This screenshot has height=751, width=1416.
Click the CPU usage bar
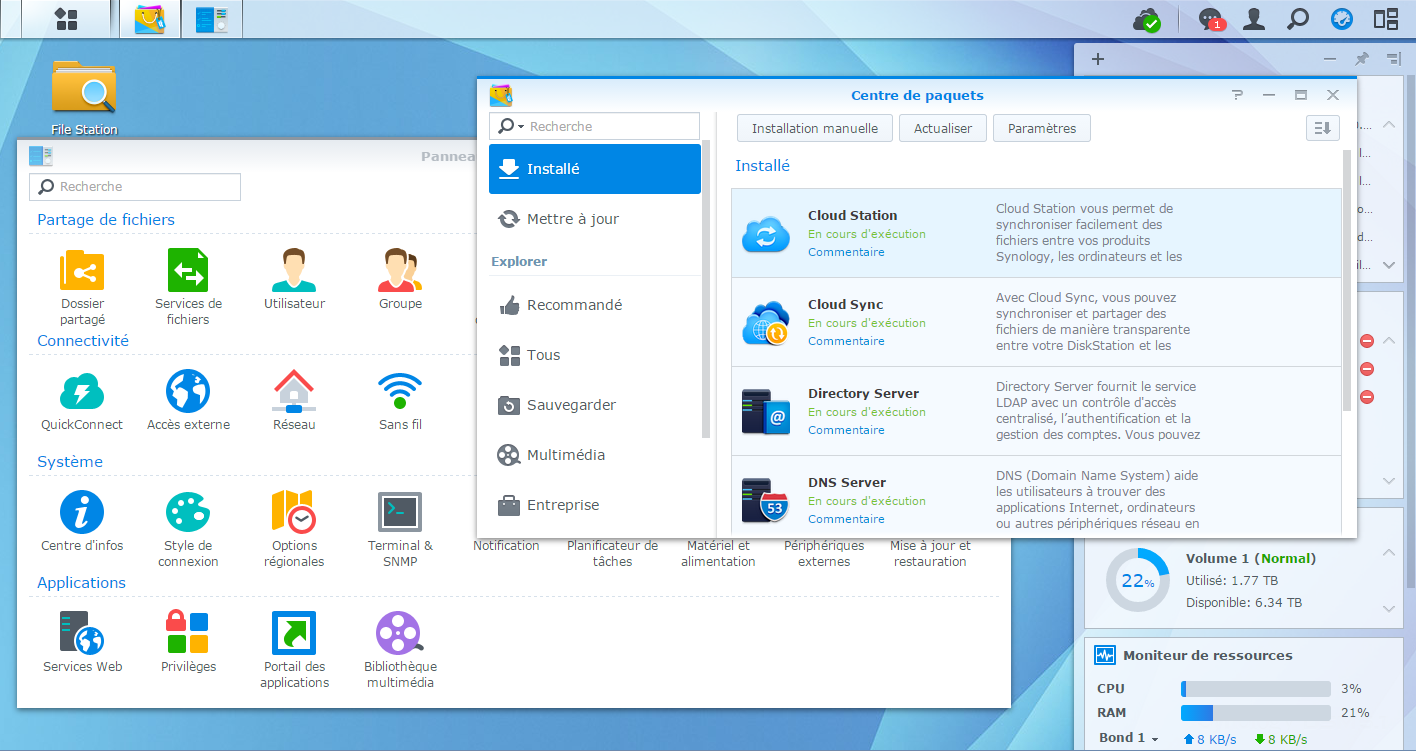(1256, 689)
